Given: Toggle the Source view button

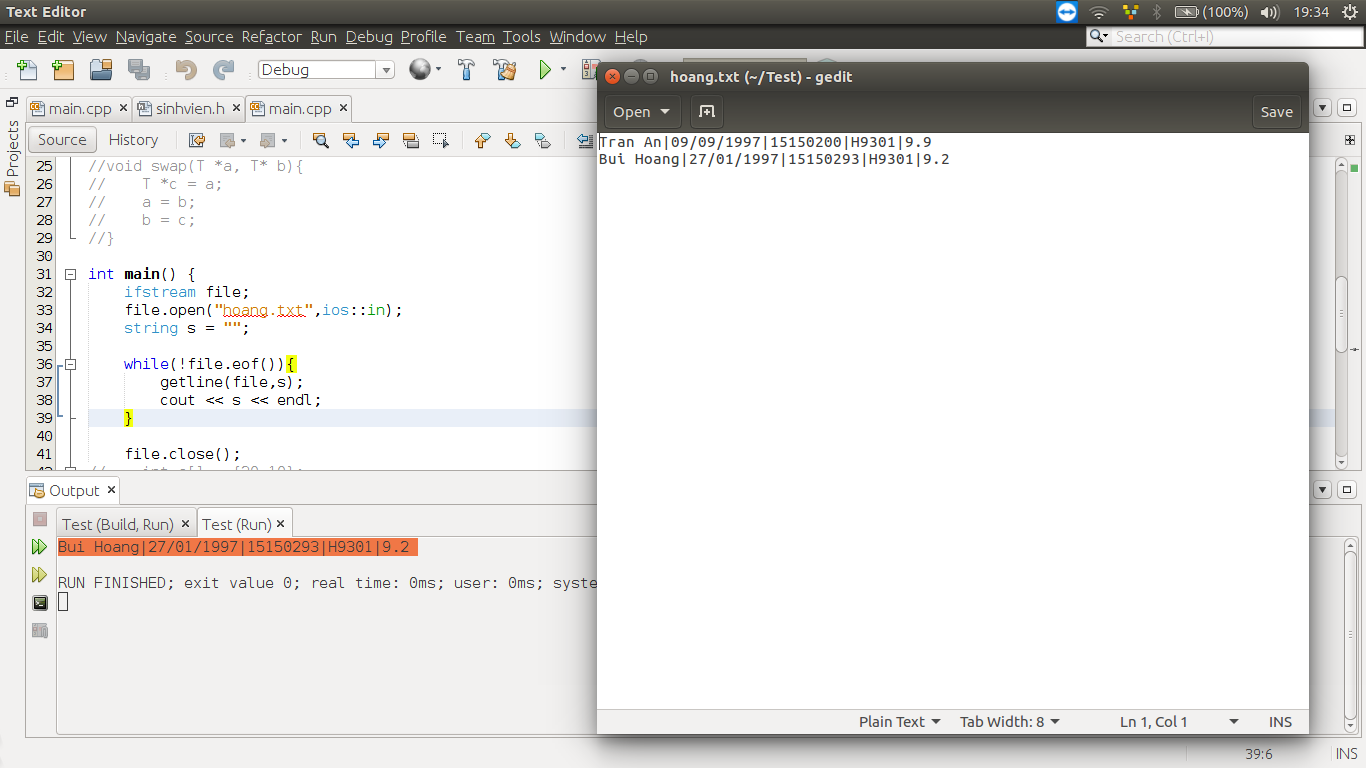Looking at the screenshot, I should pyautogui.click(x=62, y=140).
